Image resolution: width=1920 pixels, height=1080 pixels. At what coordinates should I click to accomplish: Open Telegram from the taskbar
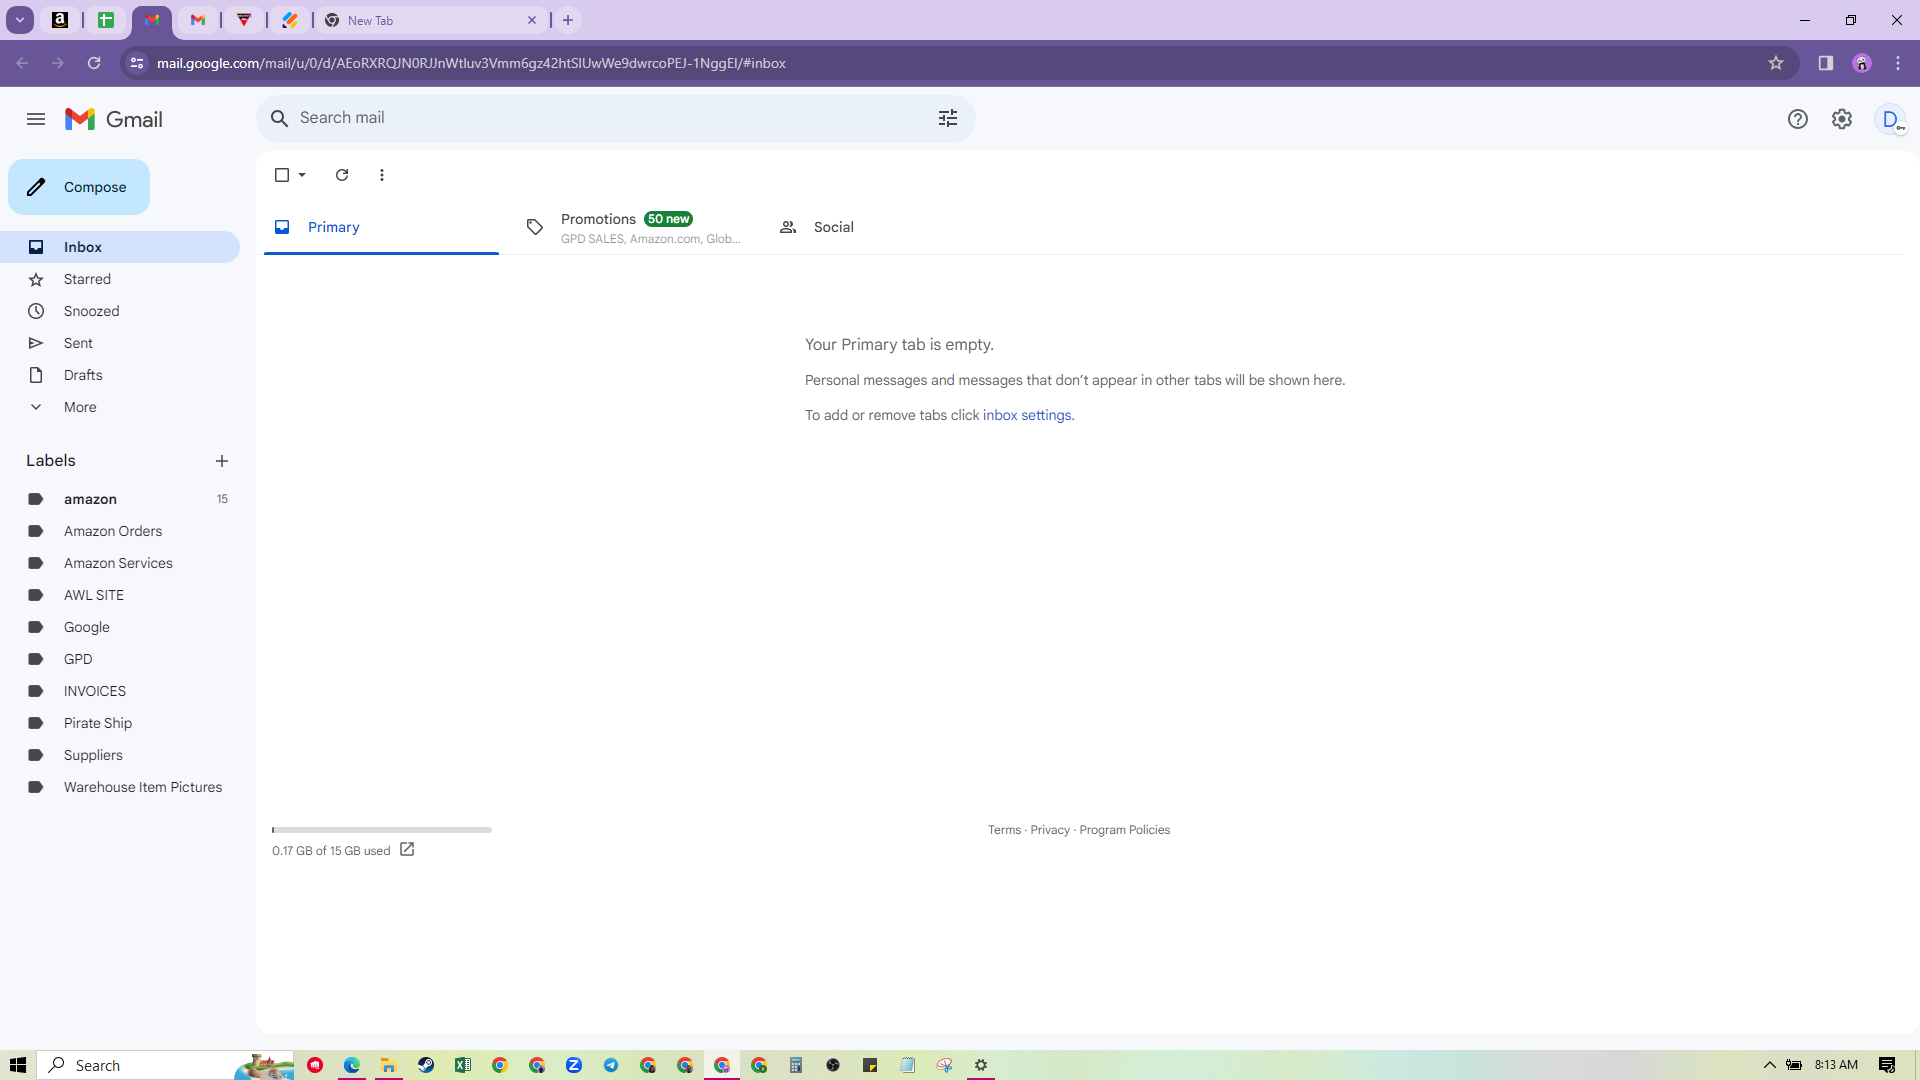click(x=611, y=1065)
